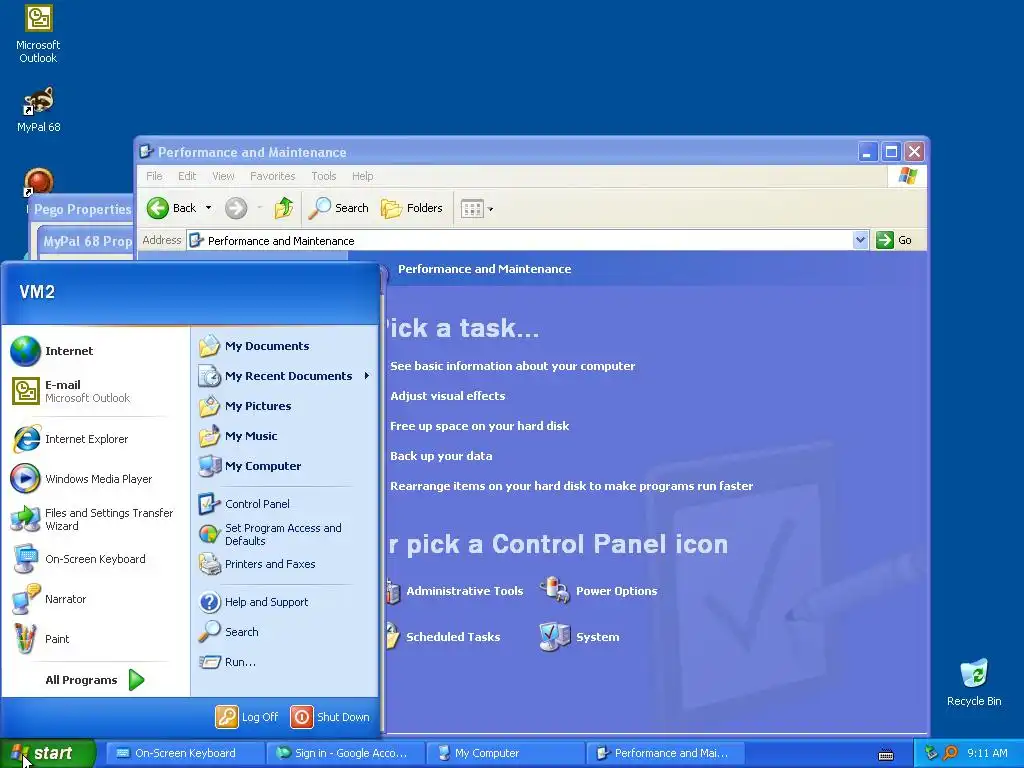Open the Edit menu
This screenshot has height=768, width=1024.
[x=187, y=176]
